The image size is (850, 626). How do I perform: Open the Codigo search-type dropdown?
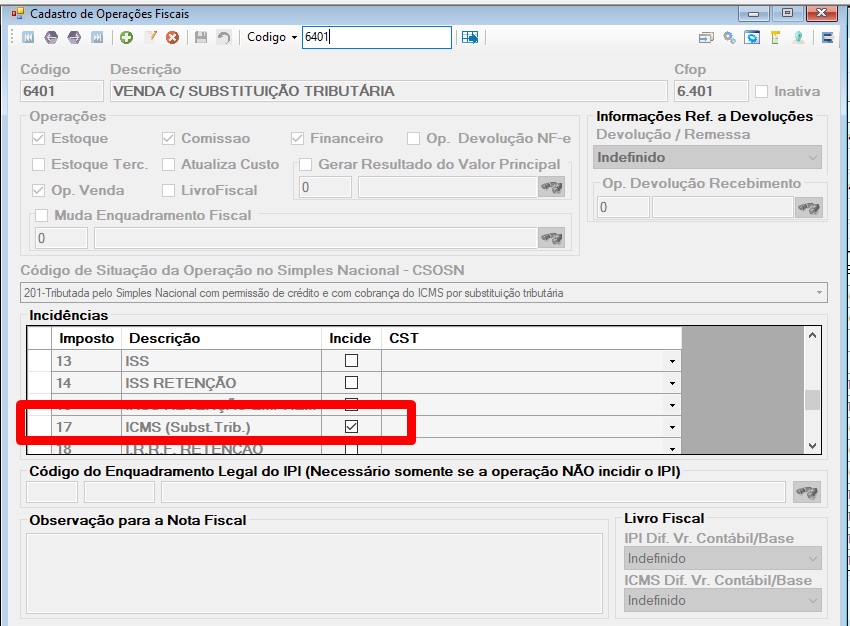pos(294,37)
